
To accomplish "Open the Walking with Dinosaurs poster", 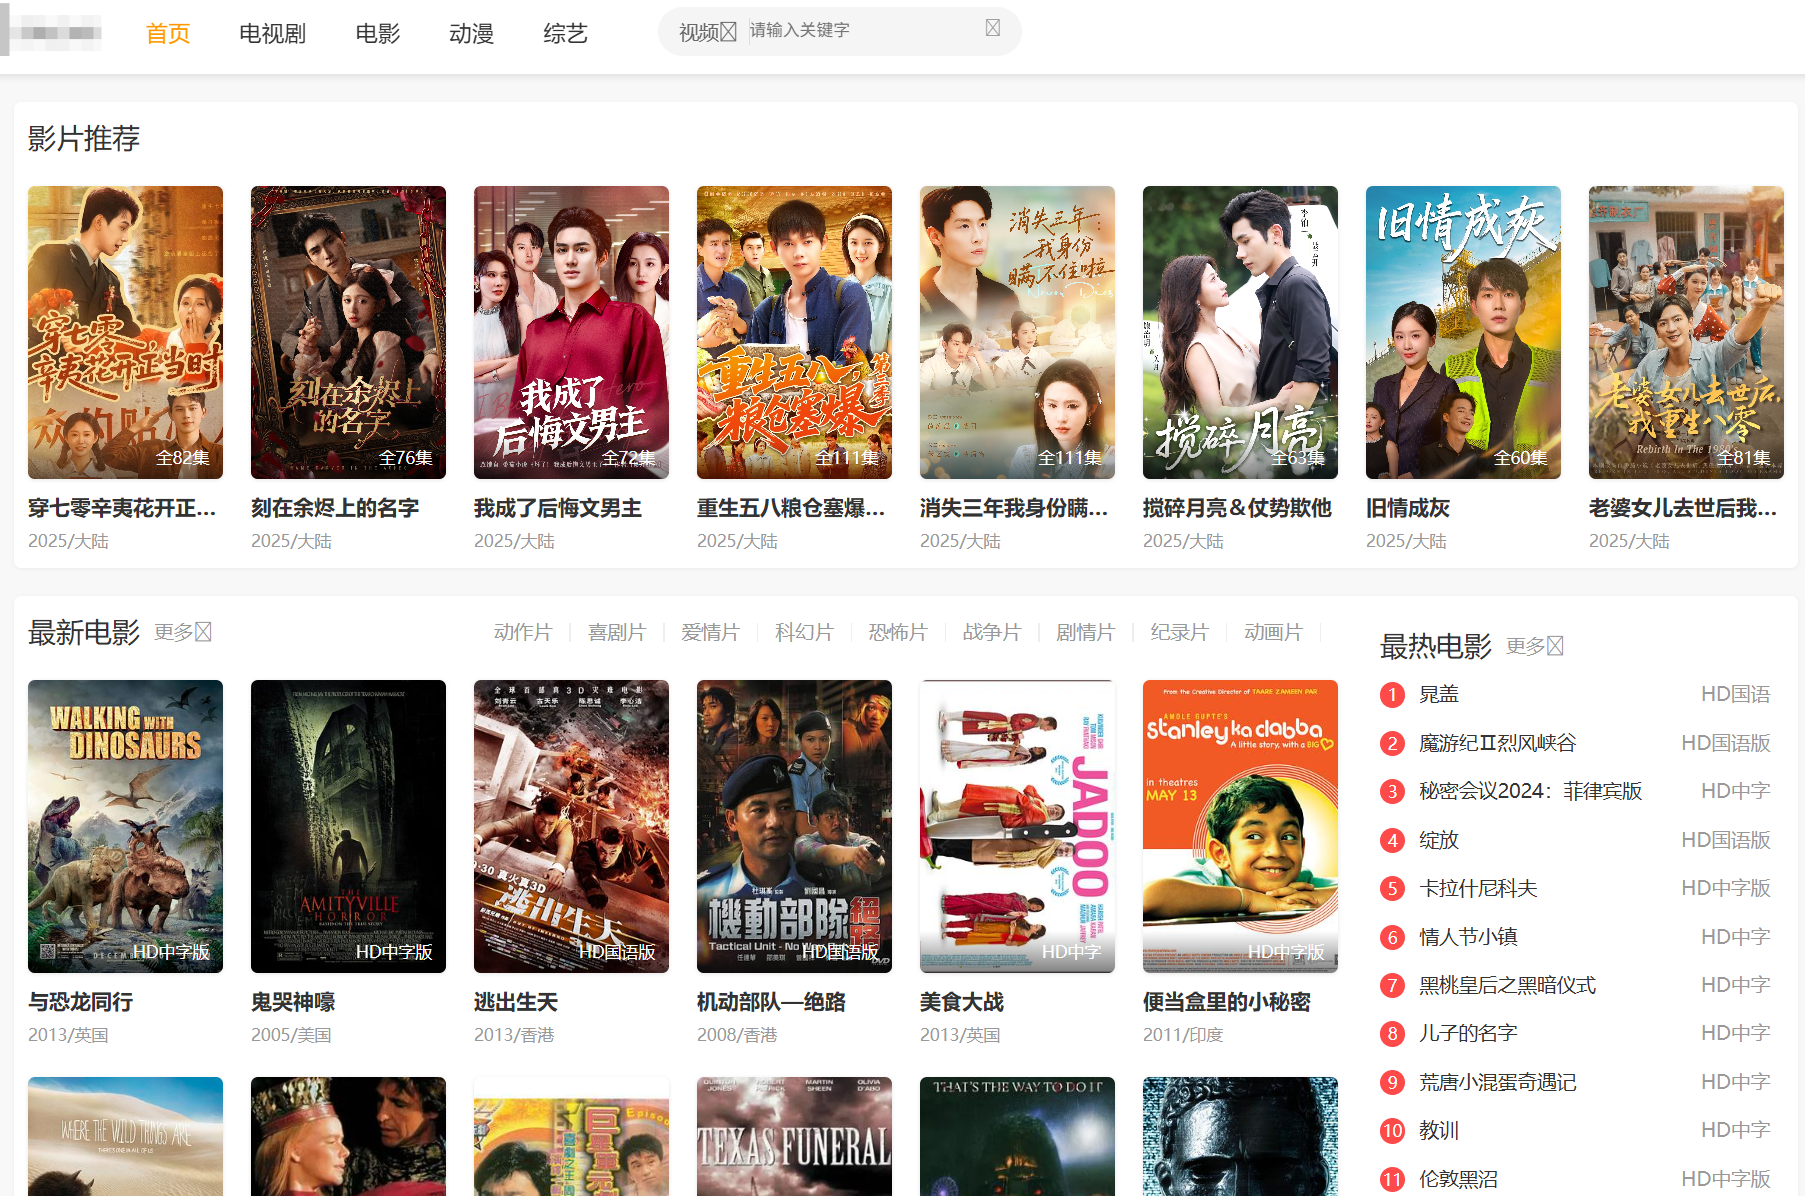I will (125, 826).
